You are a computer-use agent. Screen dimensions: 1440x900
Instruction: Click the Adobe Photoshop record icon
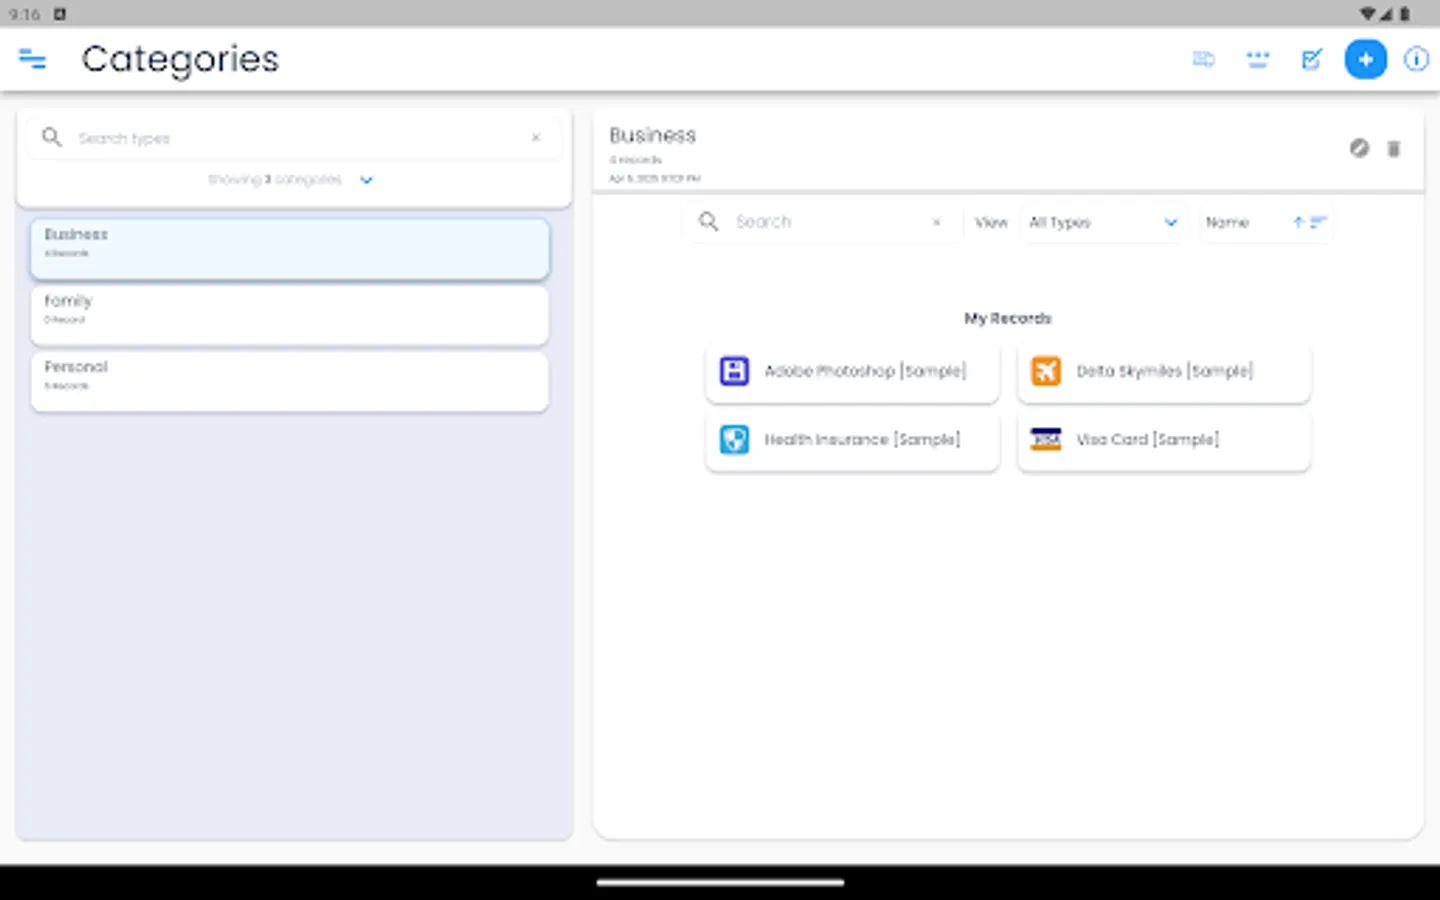[x=734, y=370]
